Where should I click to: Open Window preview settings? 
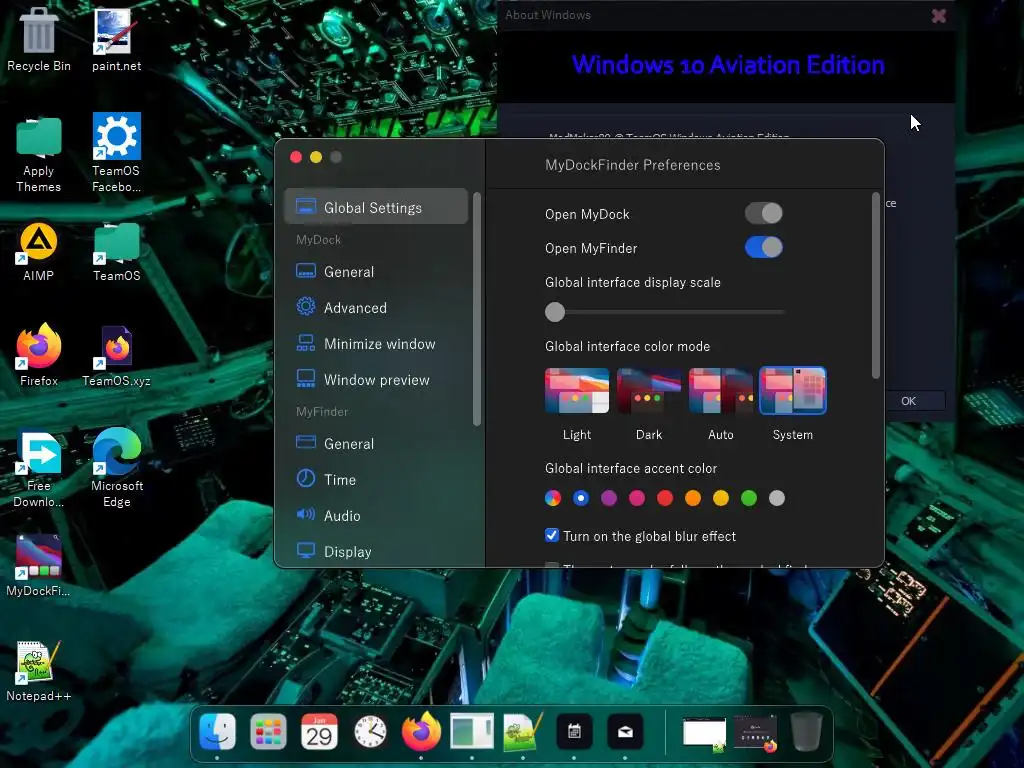[376, 379]
